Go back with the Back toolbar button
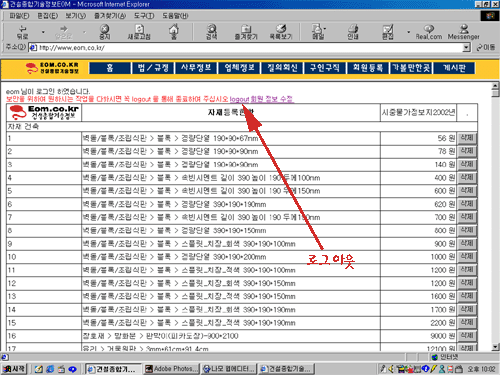Viewport: 500px width, 375px height. coord(22,32)
